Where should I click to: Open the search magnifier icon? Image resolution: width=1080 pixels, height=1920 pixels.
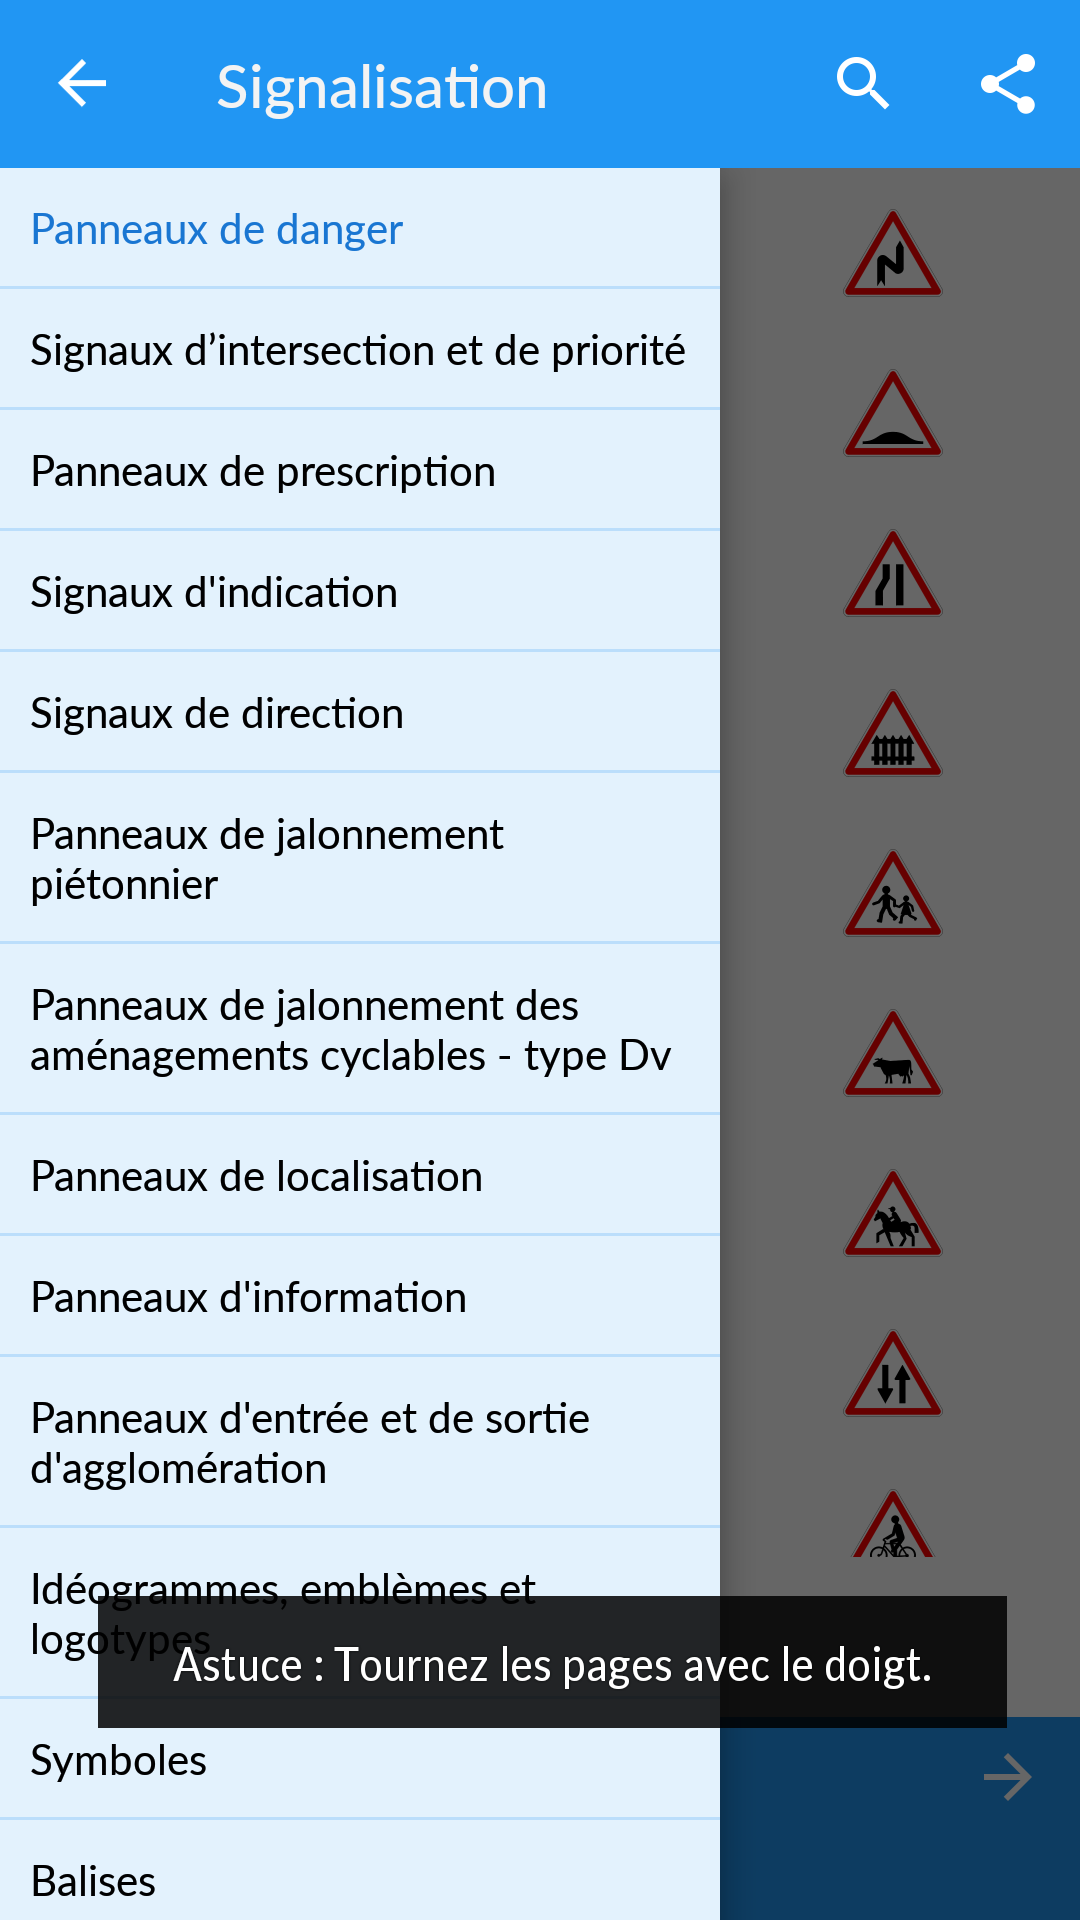point(863,83)
